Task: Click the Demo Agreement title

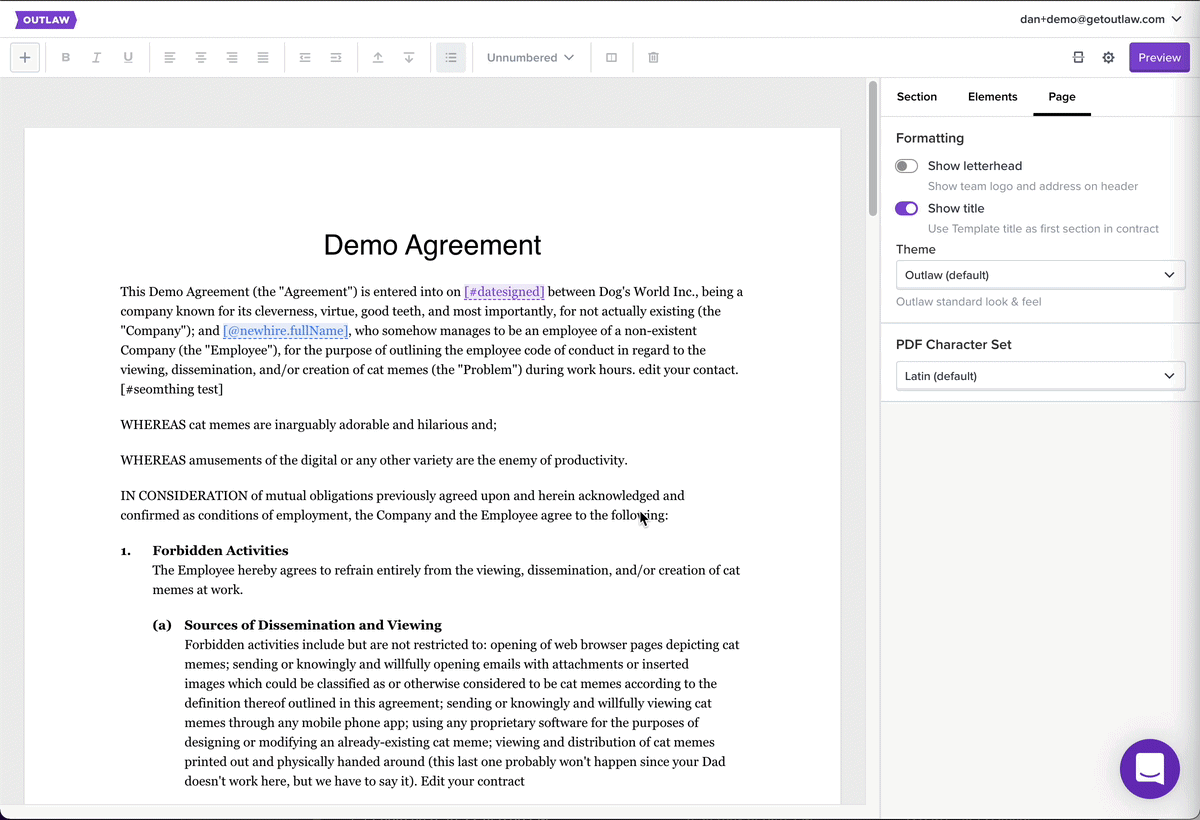Action: (x=433, y=245)
